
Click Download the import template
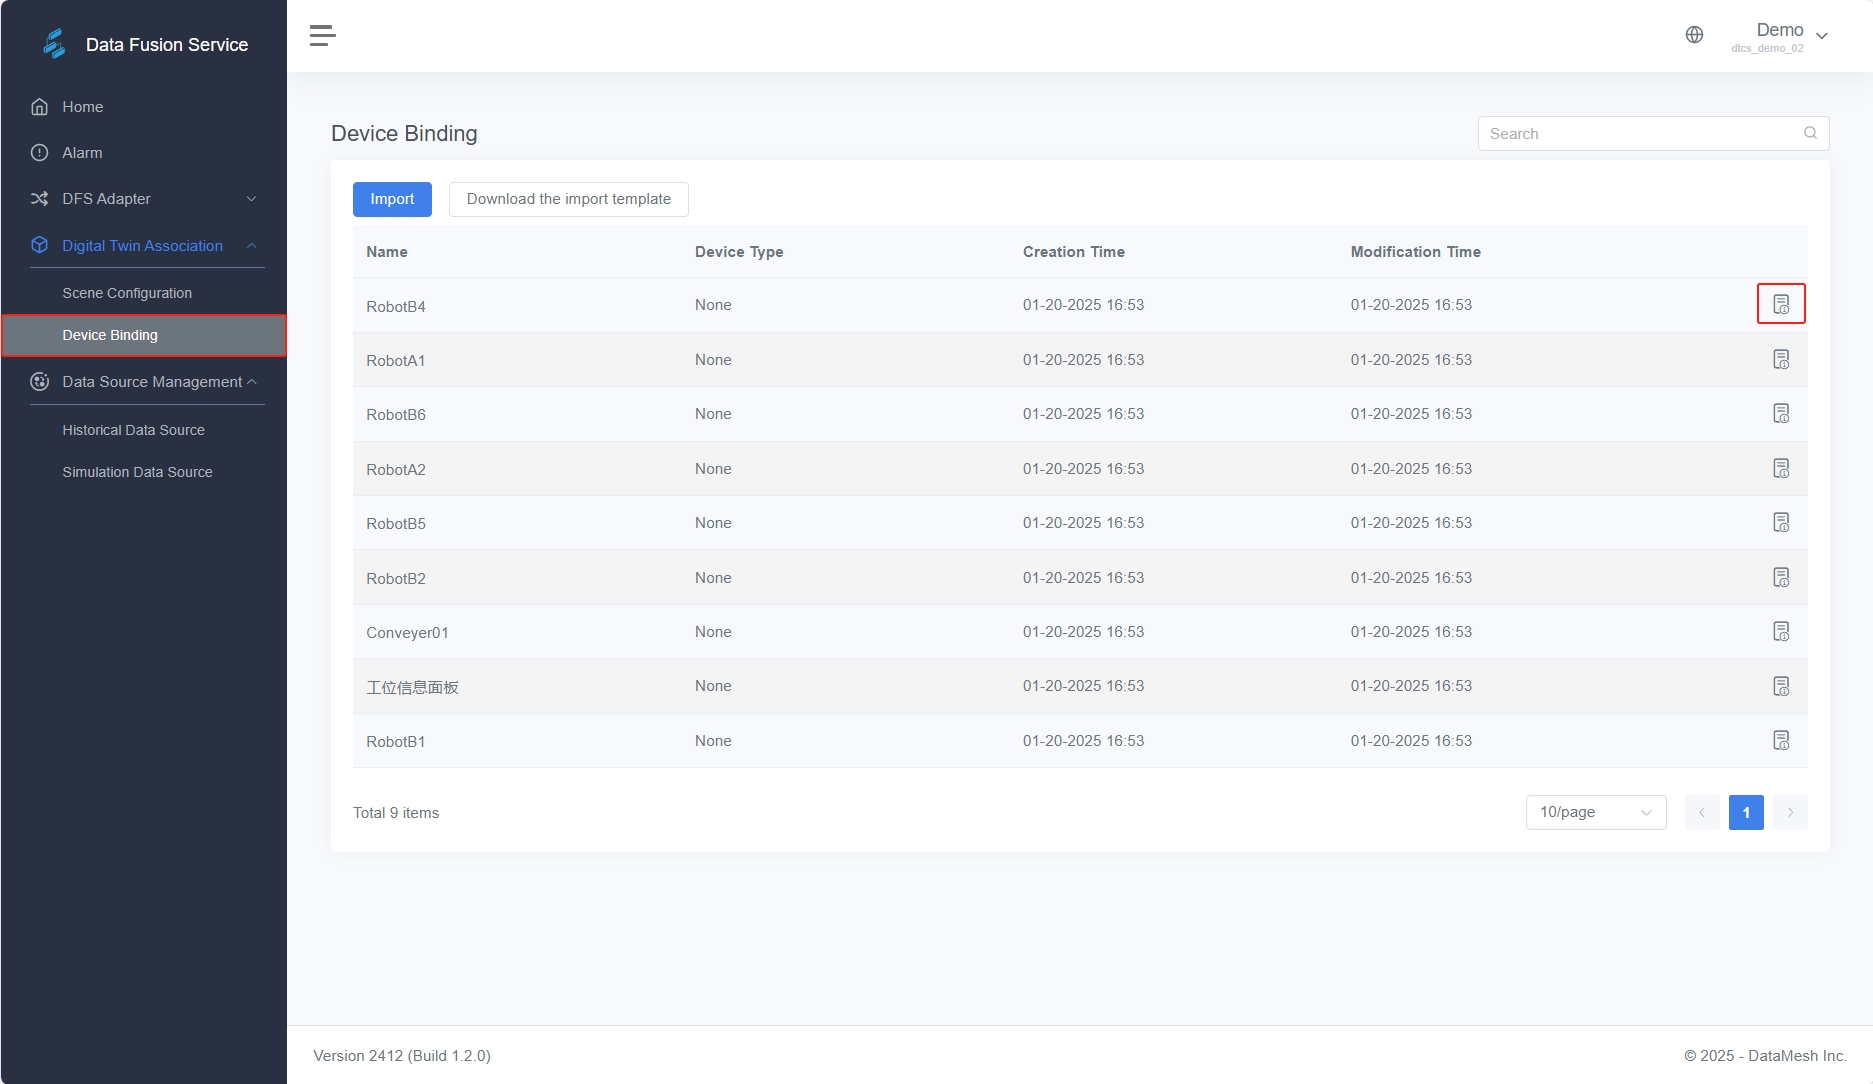coord(568,199)
